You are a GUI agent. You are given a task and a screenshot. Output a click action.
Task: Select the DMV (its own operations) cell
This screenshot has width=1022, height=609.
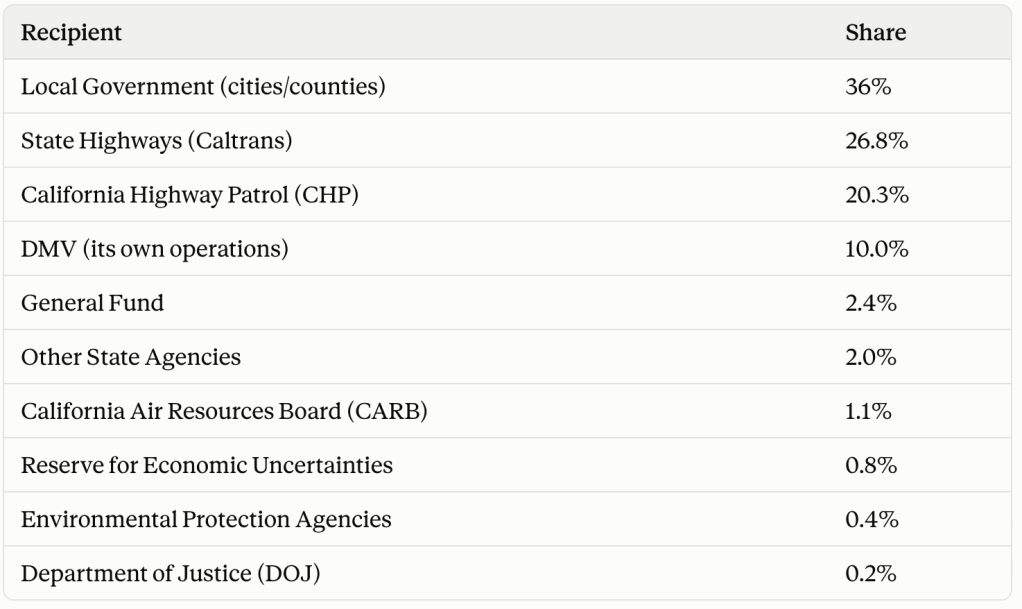click(154, 249)
